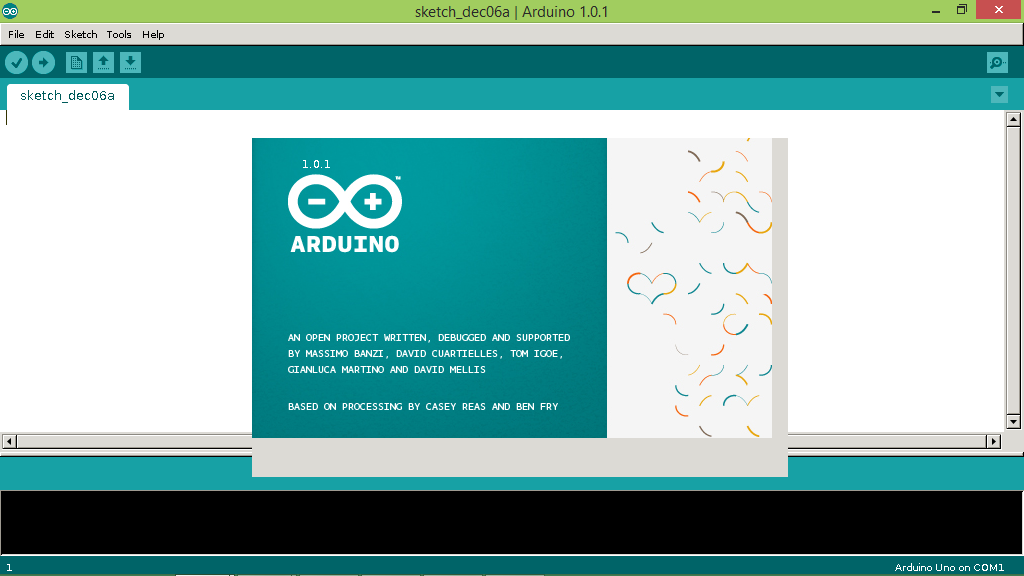Screen dimensions: 1024x576
Task: Open the Tools menu
Action: click(x=119, y=35)
